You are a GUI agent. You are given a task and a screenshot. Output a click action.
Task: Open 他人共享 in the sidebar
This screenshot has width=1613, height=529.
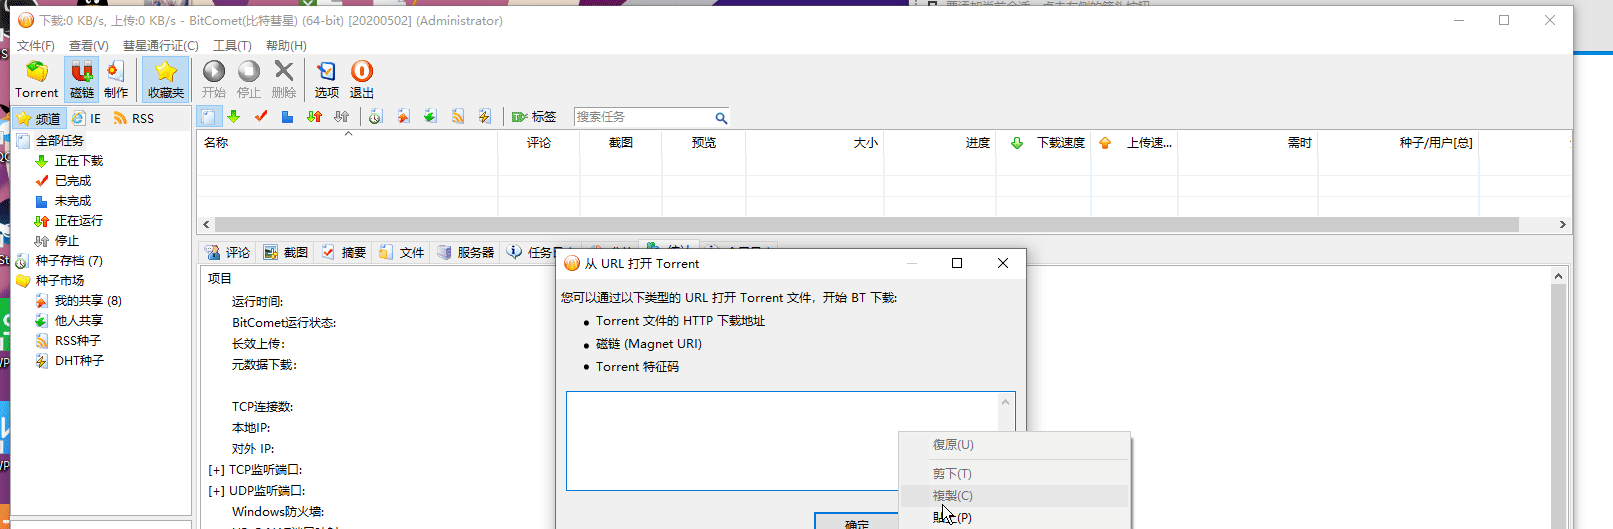pos(79,321)
